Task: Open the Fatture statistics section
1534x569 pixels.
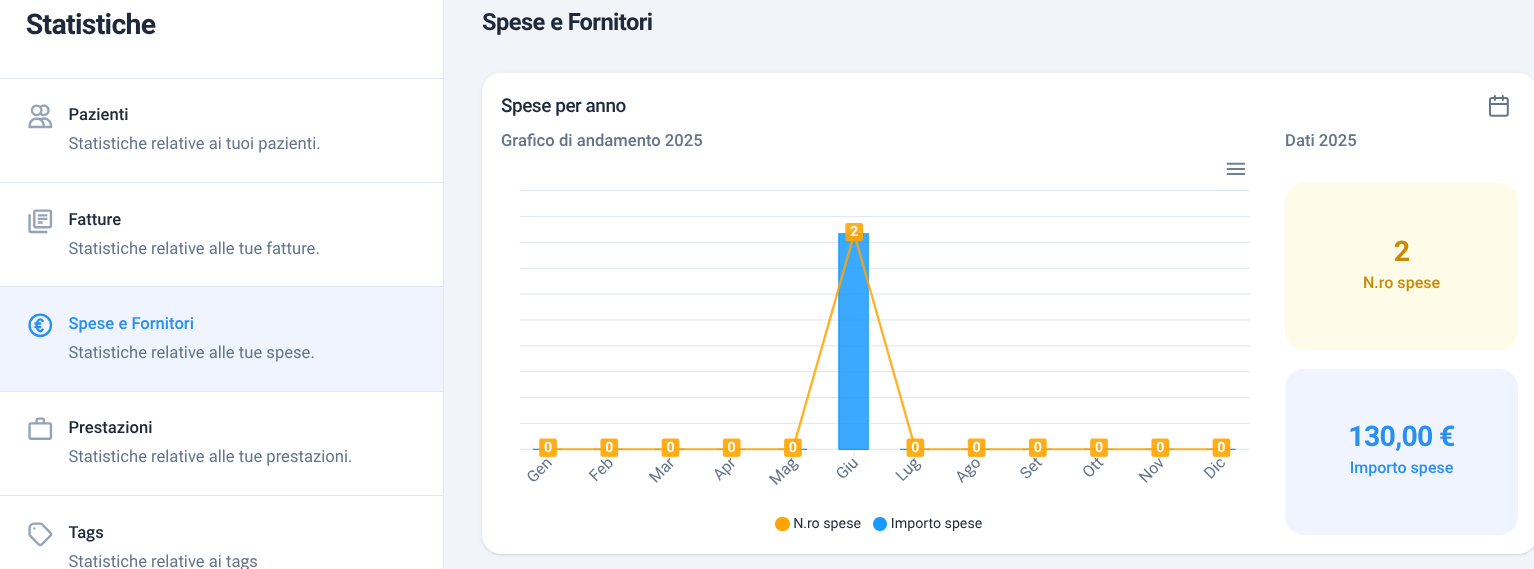Action: click(221, 234)
